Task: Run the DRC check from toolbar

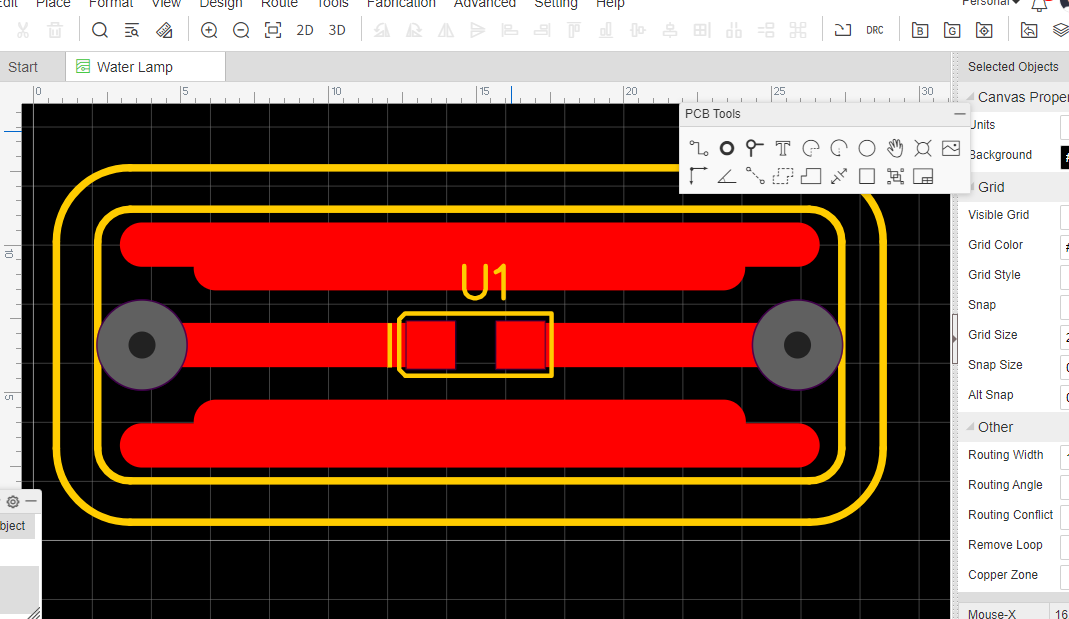Action: (x=875, y=30)
